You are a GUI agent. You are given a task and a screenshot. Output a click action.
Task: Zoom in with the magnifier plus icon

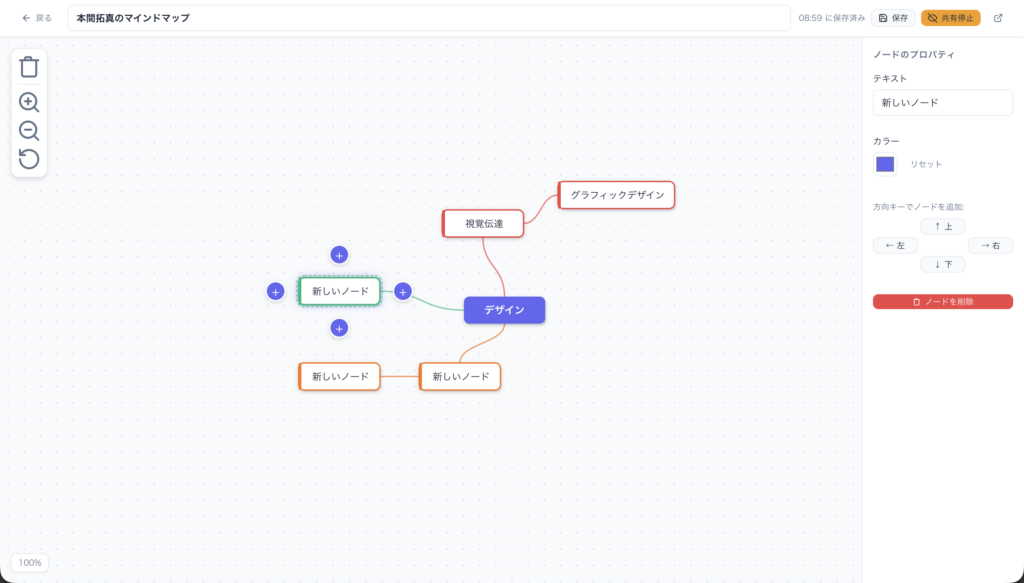29,102
